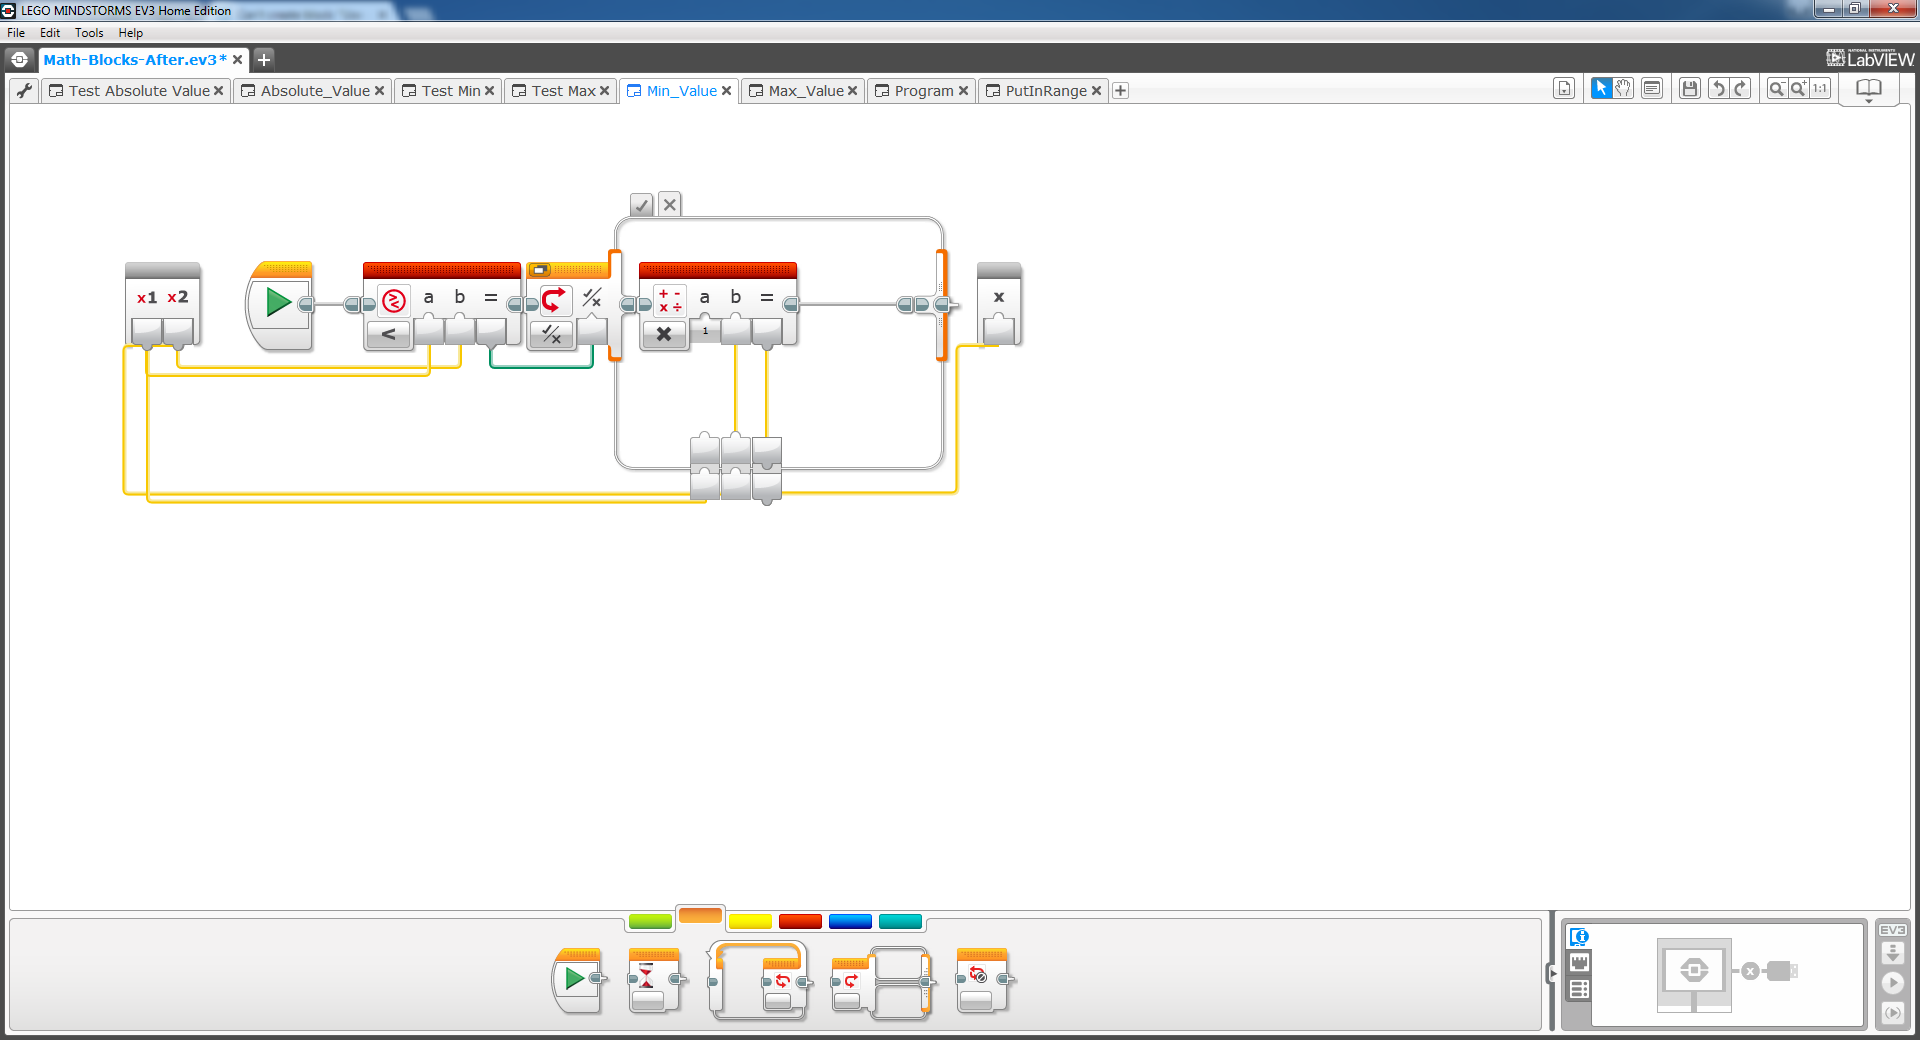Viewport: 1920px width, 1040px height.
Task: Click the Math block operator icon
Action: (670, 300)
